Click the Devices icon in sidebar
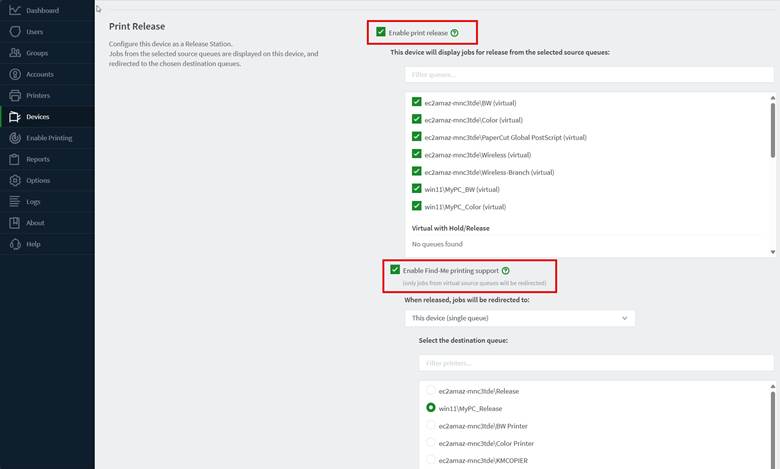The image size is (780, 469). coord(15,116)
